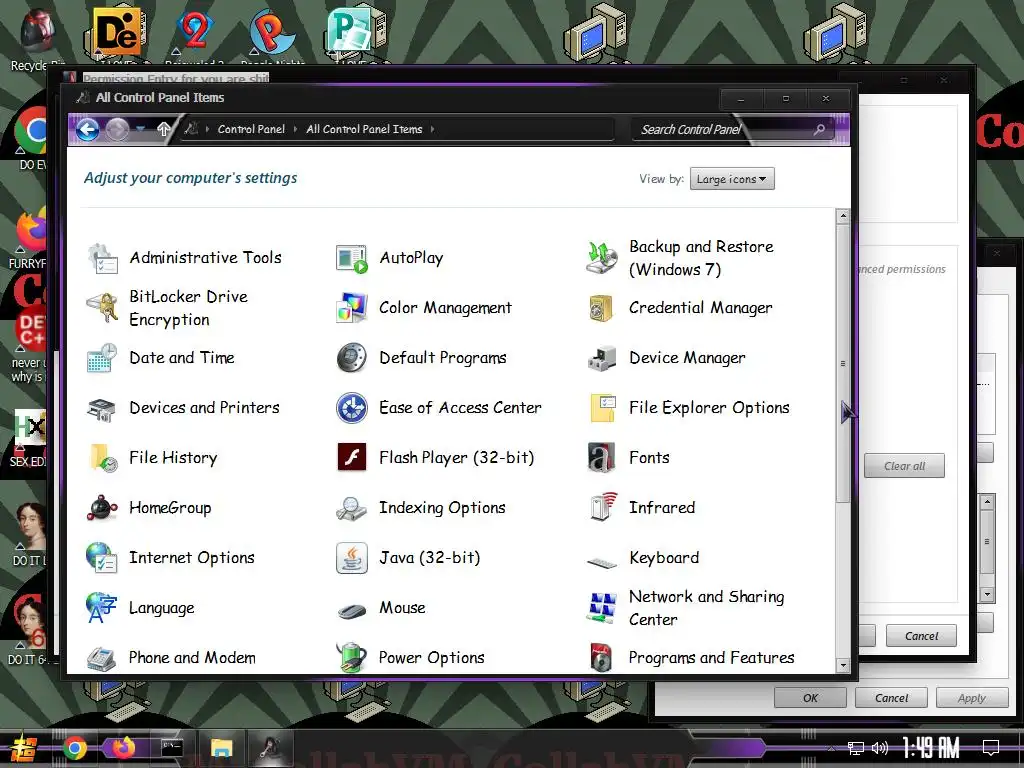Open the Date and Time icon
The image size is (1024, 768).
tap(103, 358)
